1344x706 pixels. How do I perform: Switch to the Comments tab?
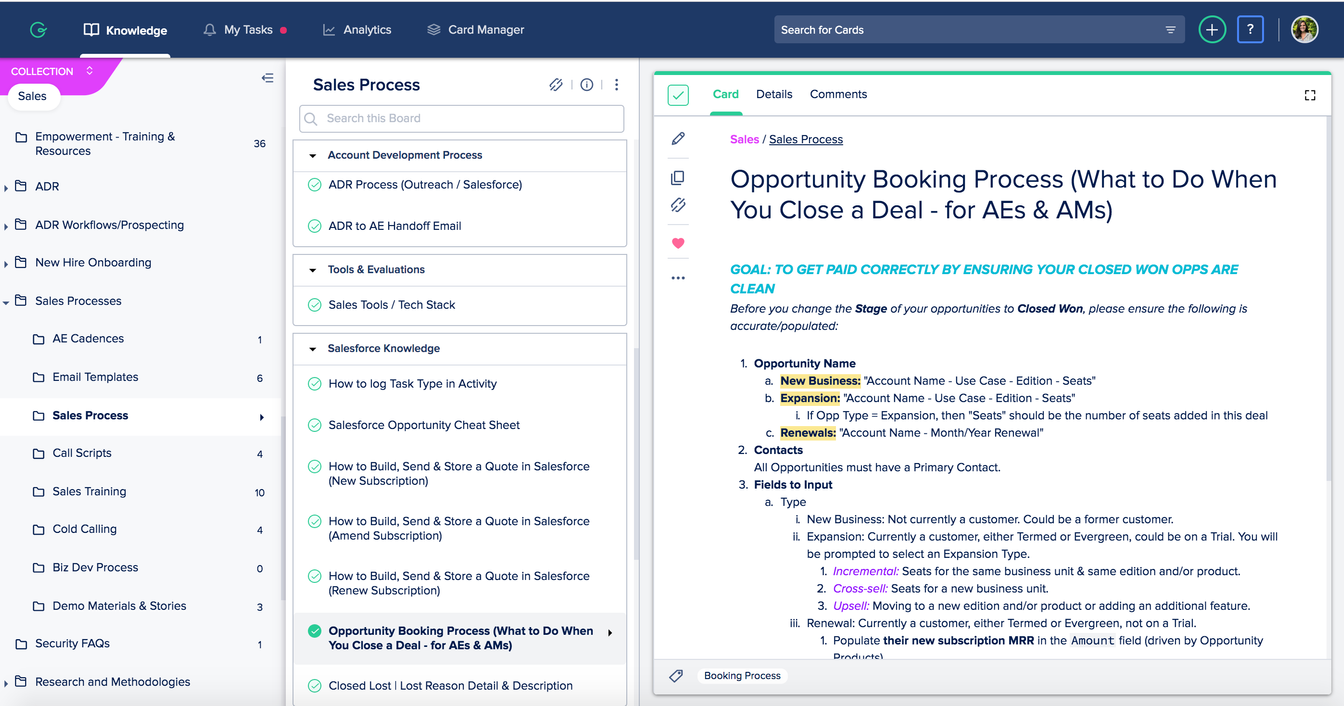(838, 94)
